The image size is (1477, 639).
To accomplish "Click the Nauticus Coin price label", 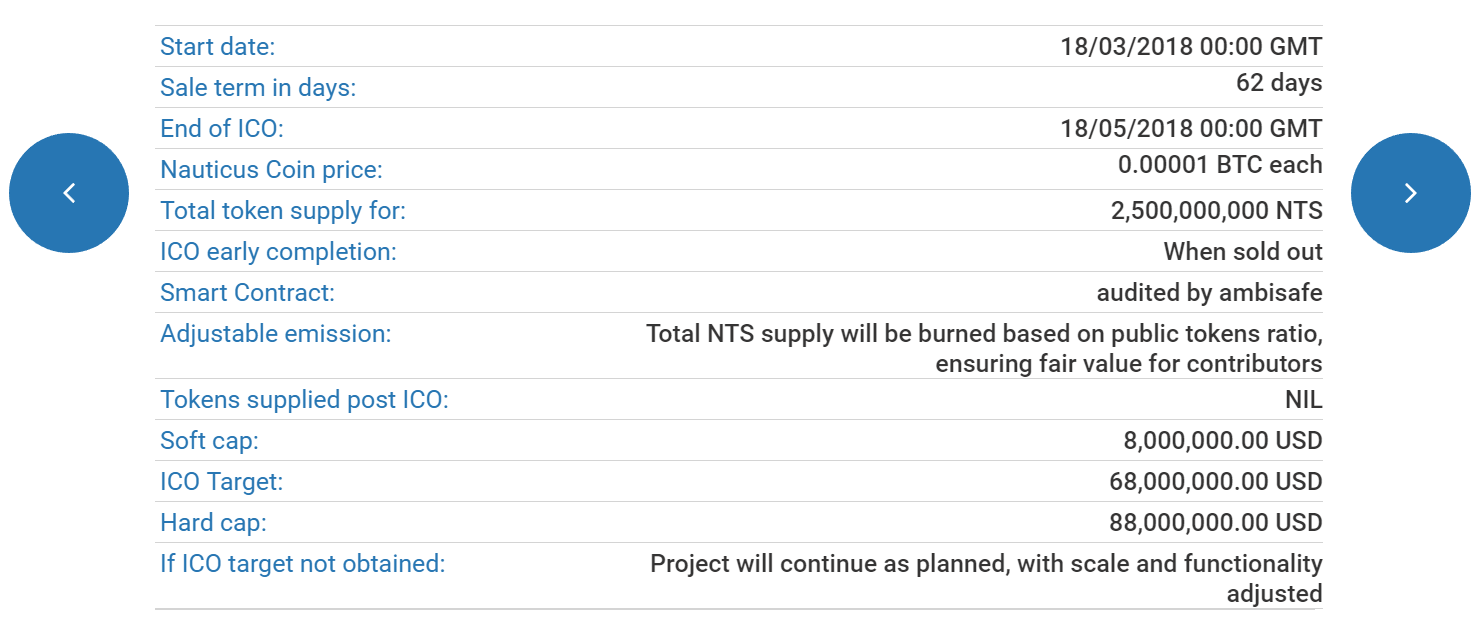I will click(x=271, y=170).
